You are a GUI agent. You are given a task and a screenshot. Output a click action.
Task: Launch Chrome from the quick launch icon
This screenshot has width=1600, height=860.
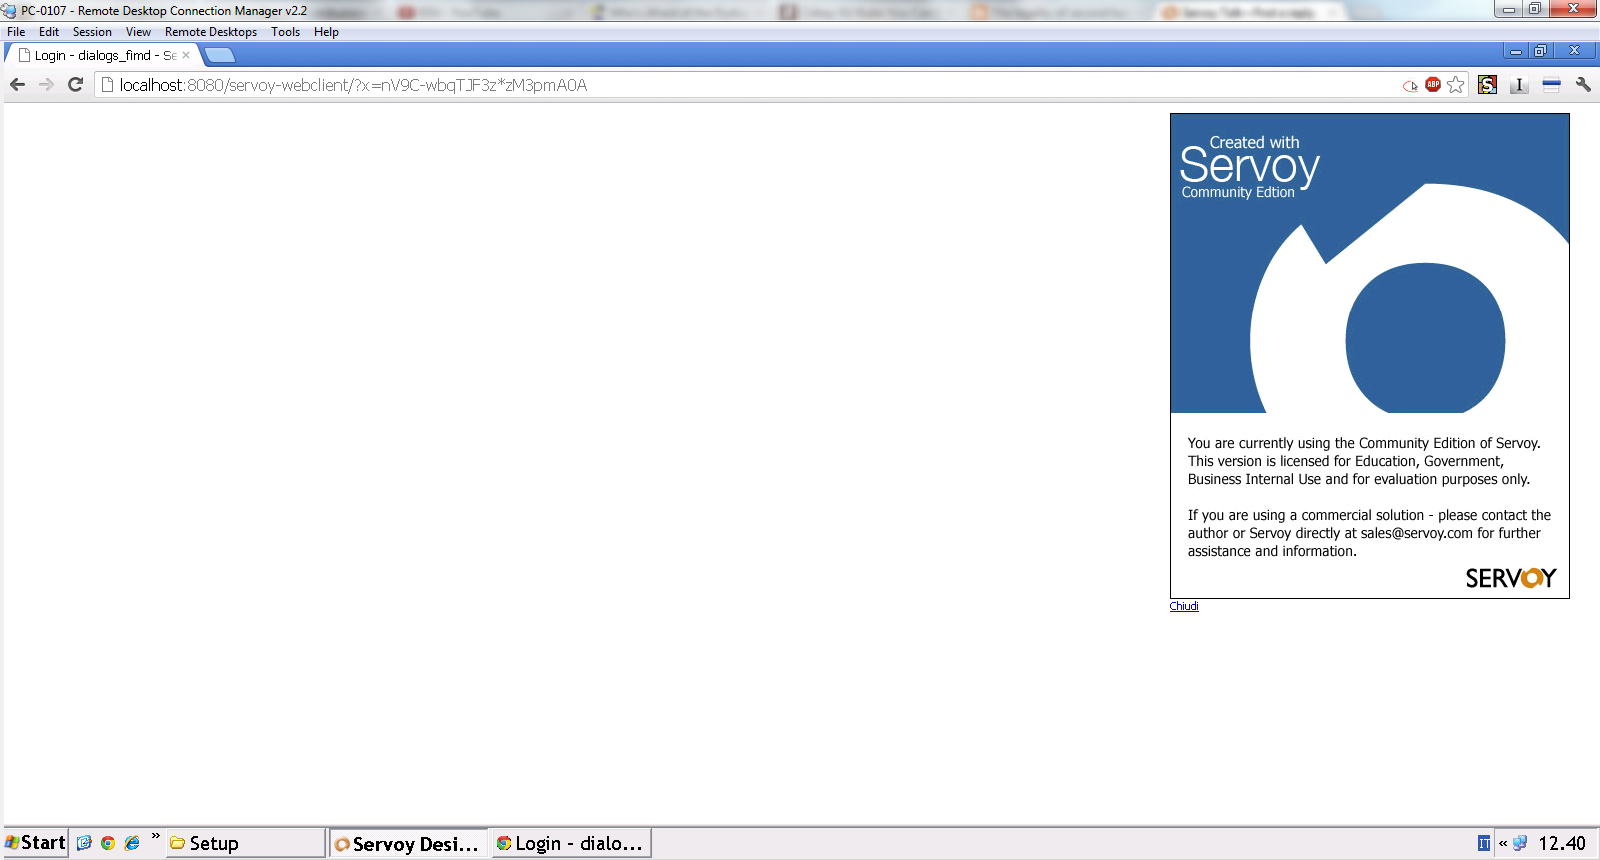click(x=108, y=843)
